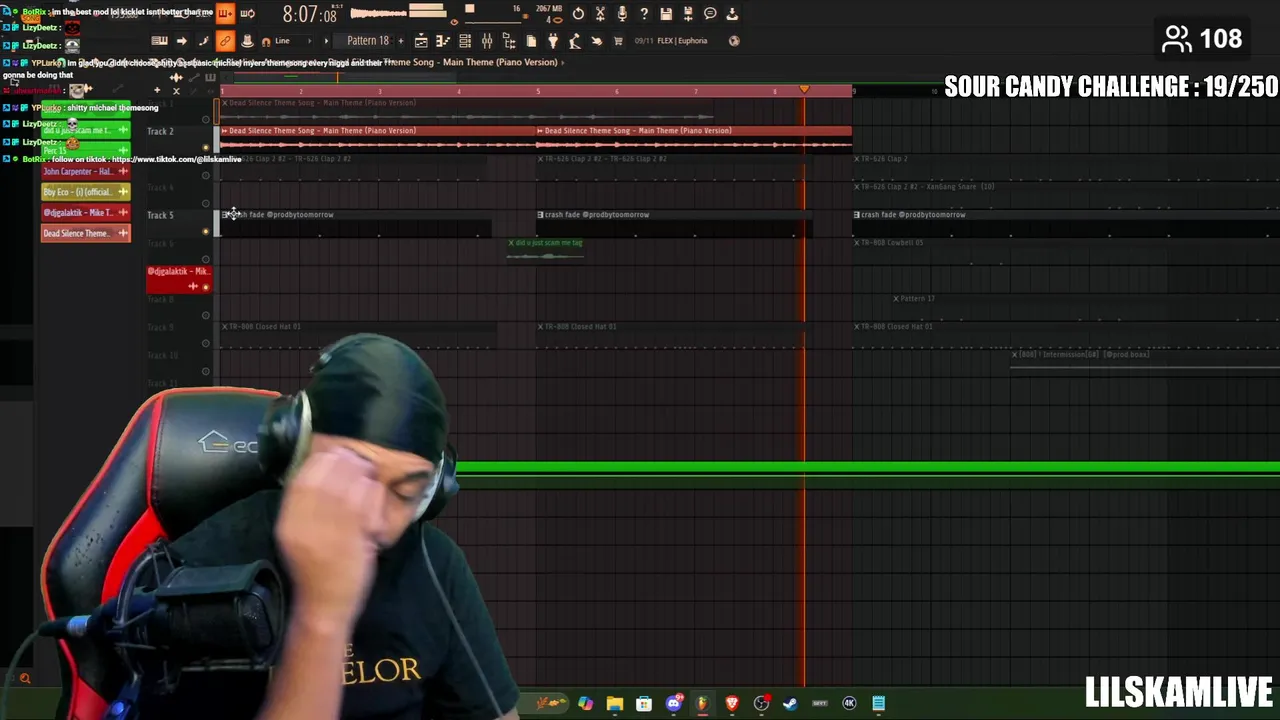Click the orange playhead marker on timeline
The height and width of the screenshot is (720, 1280).
pos(805,90)
